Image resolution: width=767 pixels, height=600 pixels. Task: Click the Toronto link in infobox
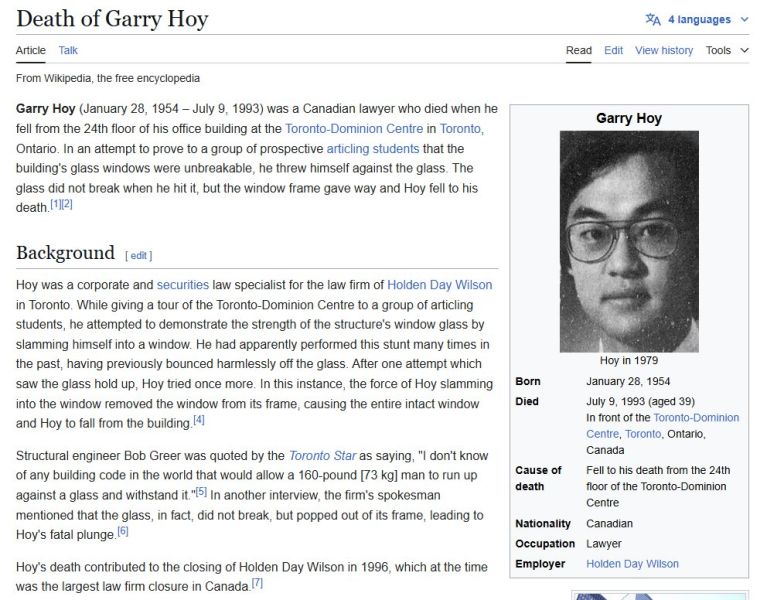click(x=643, y=434)
